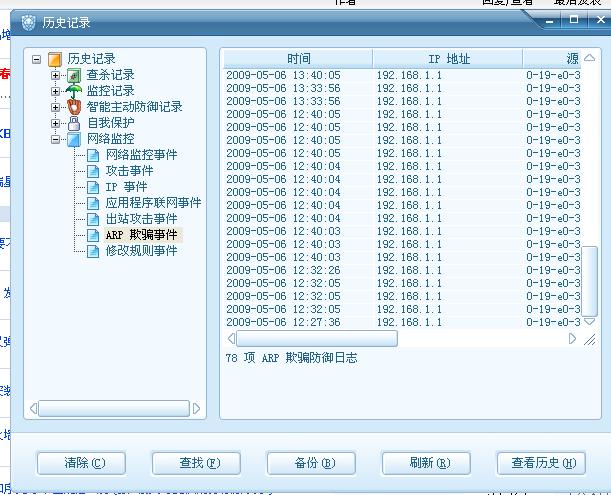Viewport: 611px width, 495px height.
Task: Sort by the 时间 column header
Action: tap(298, 59)
